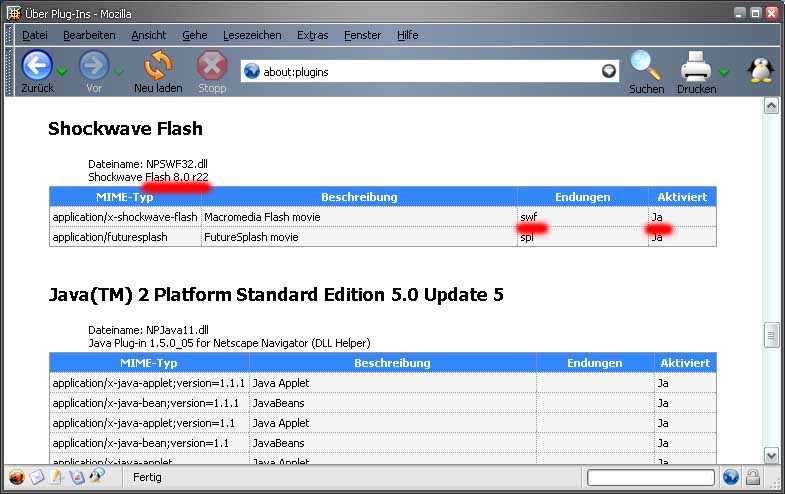The width and height of the screenshot is (785, 494).
Task: Open Navigator from the status bar component icons
Action: 17,476
